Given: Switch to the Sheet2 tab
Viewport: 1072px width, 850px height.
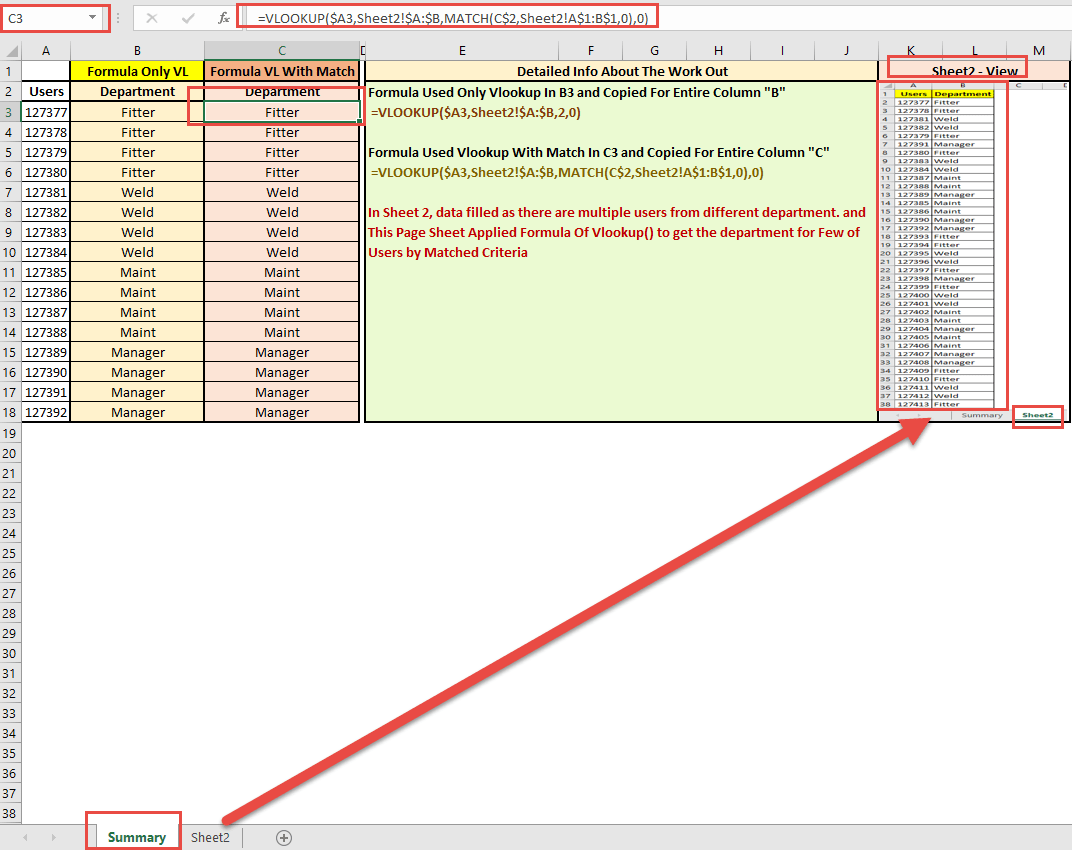Looking at the screenshot, I should click(x=210, y=837).
